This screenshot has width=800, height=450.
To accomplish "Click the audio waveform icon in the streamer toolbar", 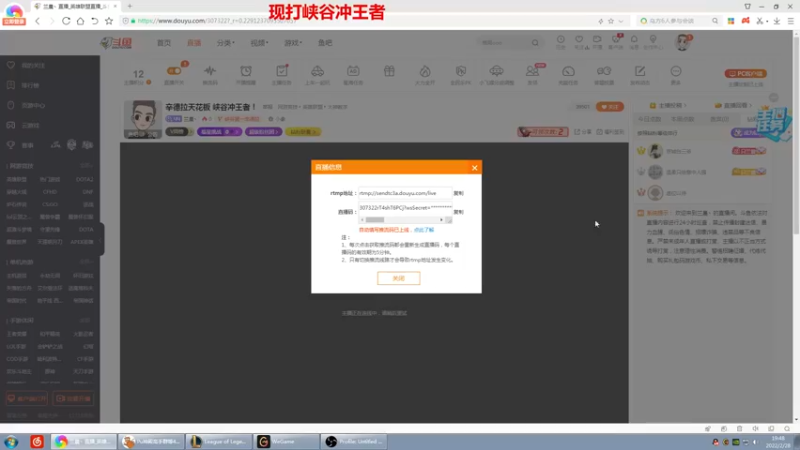I will [x=210, y=71].
